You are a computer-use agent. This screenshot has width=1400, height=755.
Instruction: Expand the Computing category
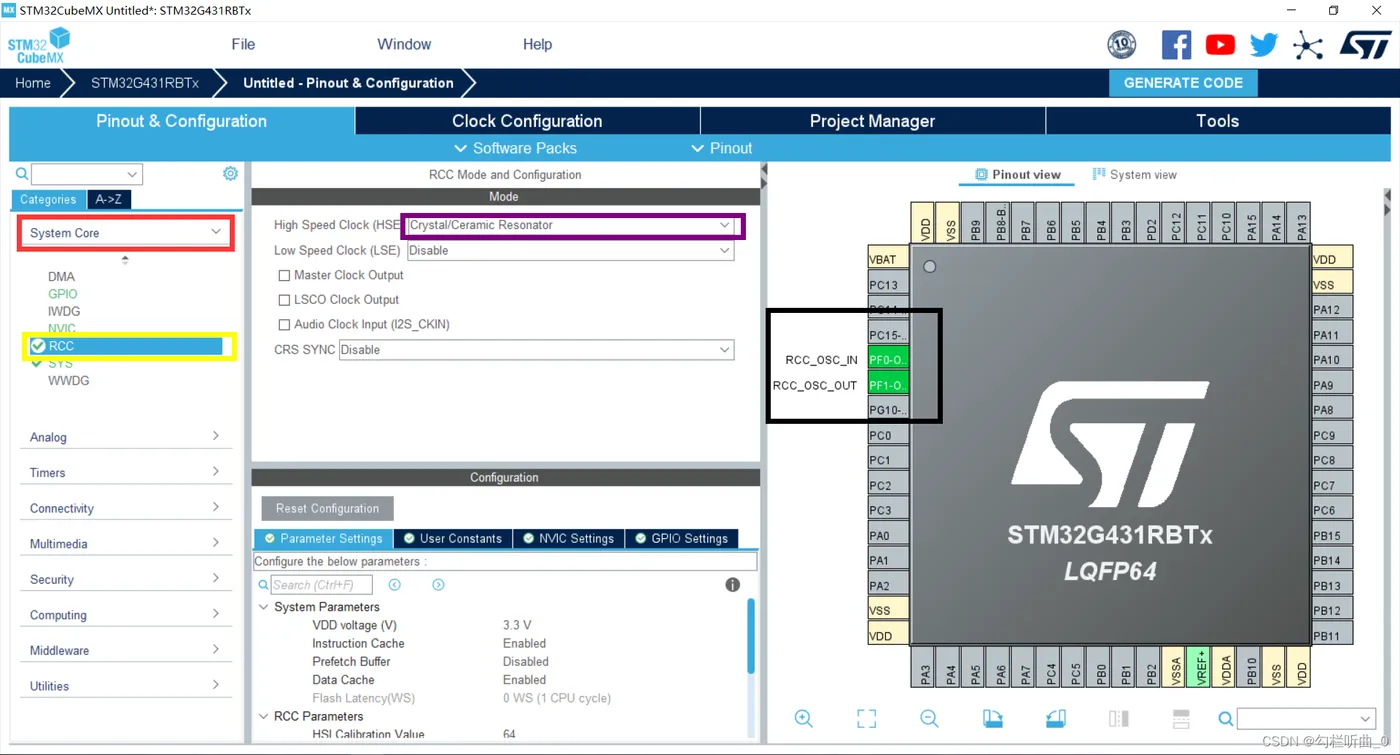point(125,615)
